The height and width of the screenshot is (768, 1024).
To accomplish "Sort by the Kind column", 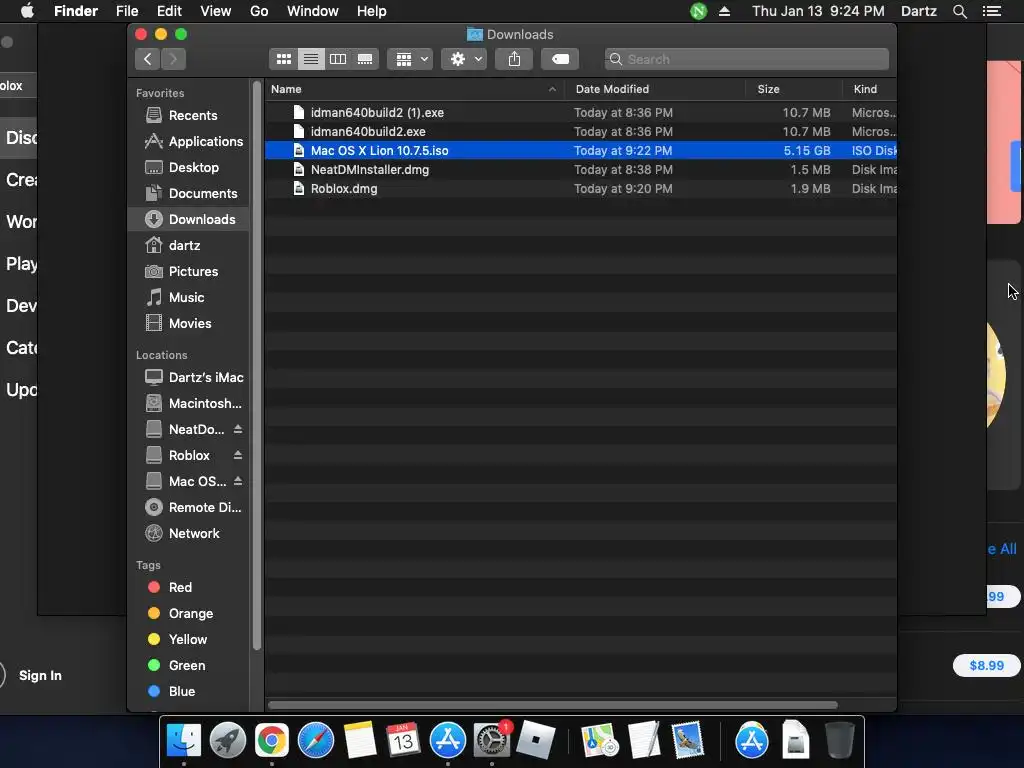I will 870,89.
